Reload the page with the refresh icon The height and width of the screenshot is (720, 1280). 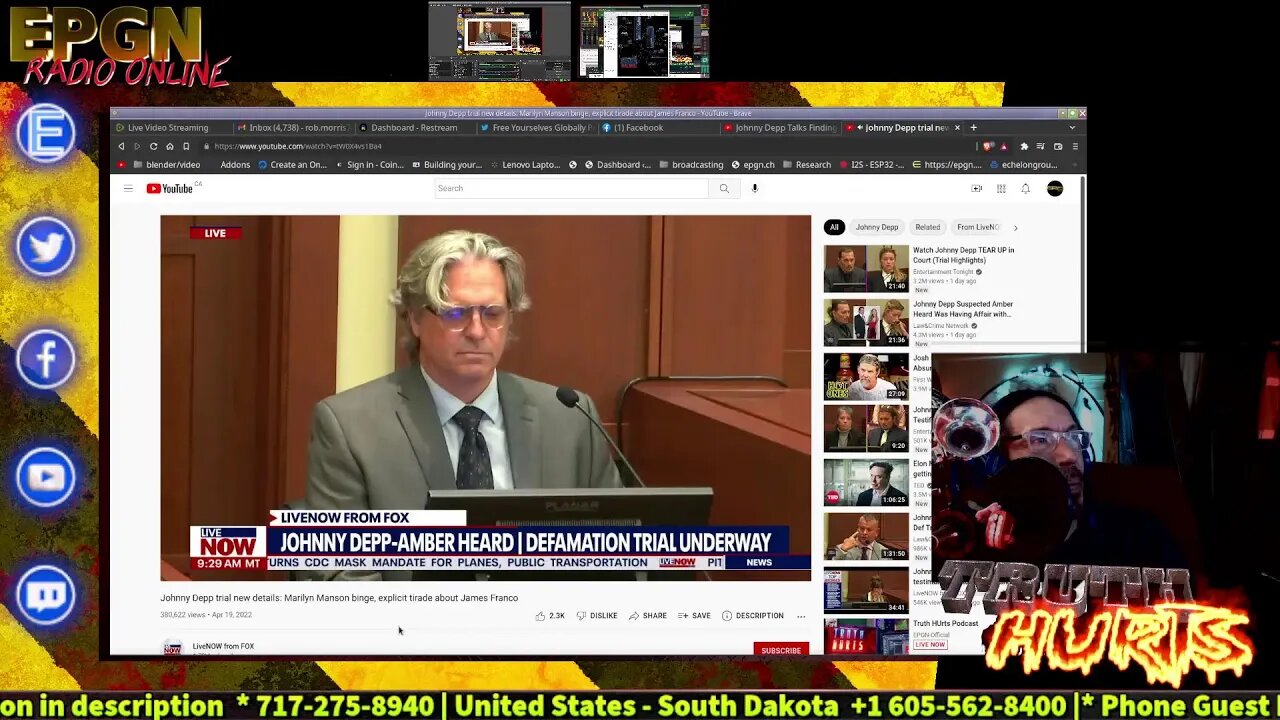[x=153, y=146]
